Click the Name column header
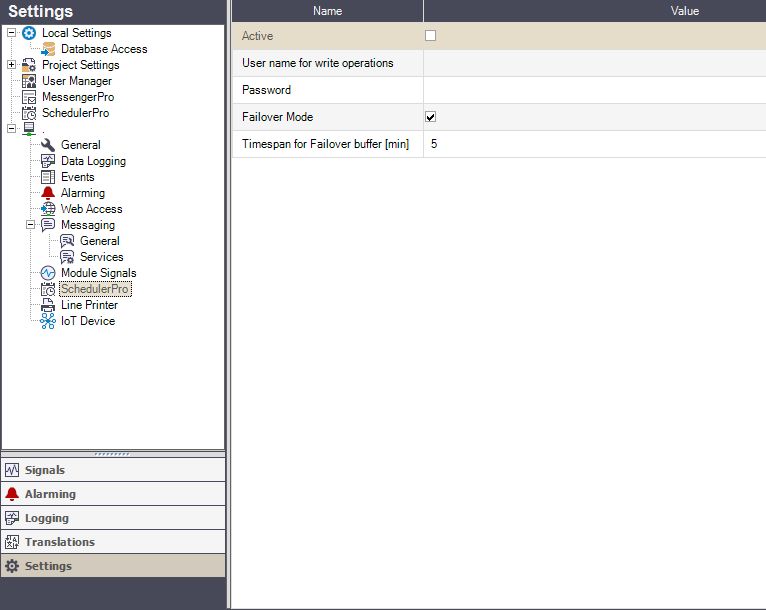This screenshot has height=610, width=766. tap(327, 11)
